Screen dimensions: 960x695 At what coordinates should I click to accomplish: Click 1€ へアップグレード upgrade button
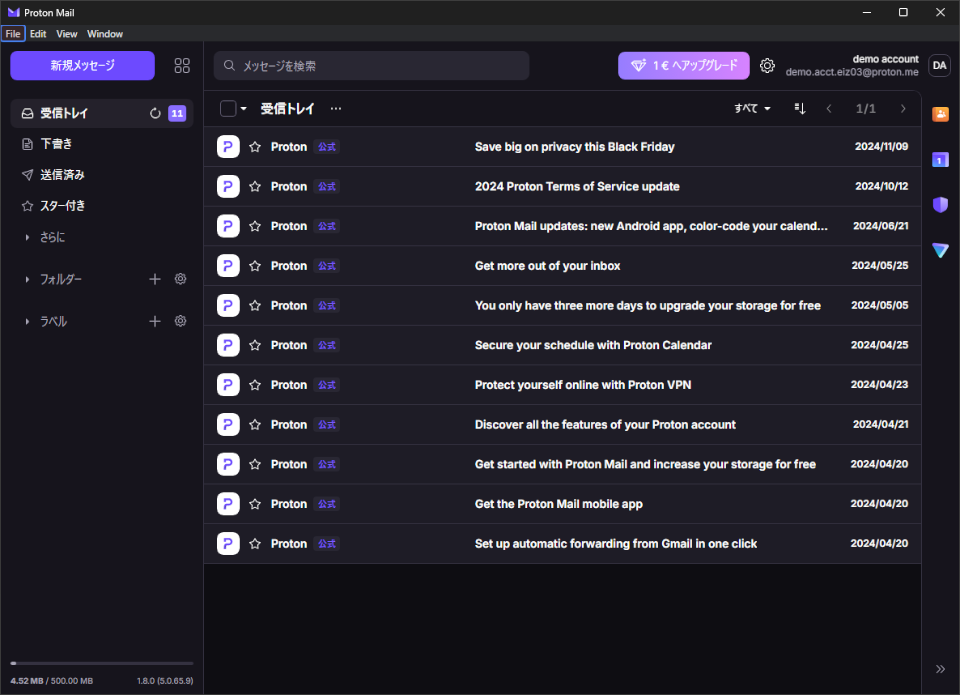tap(683, 66)
